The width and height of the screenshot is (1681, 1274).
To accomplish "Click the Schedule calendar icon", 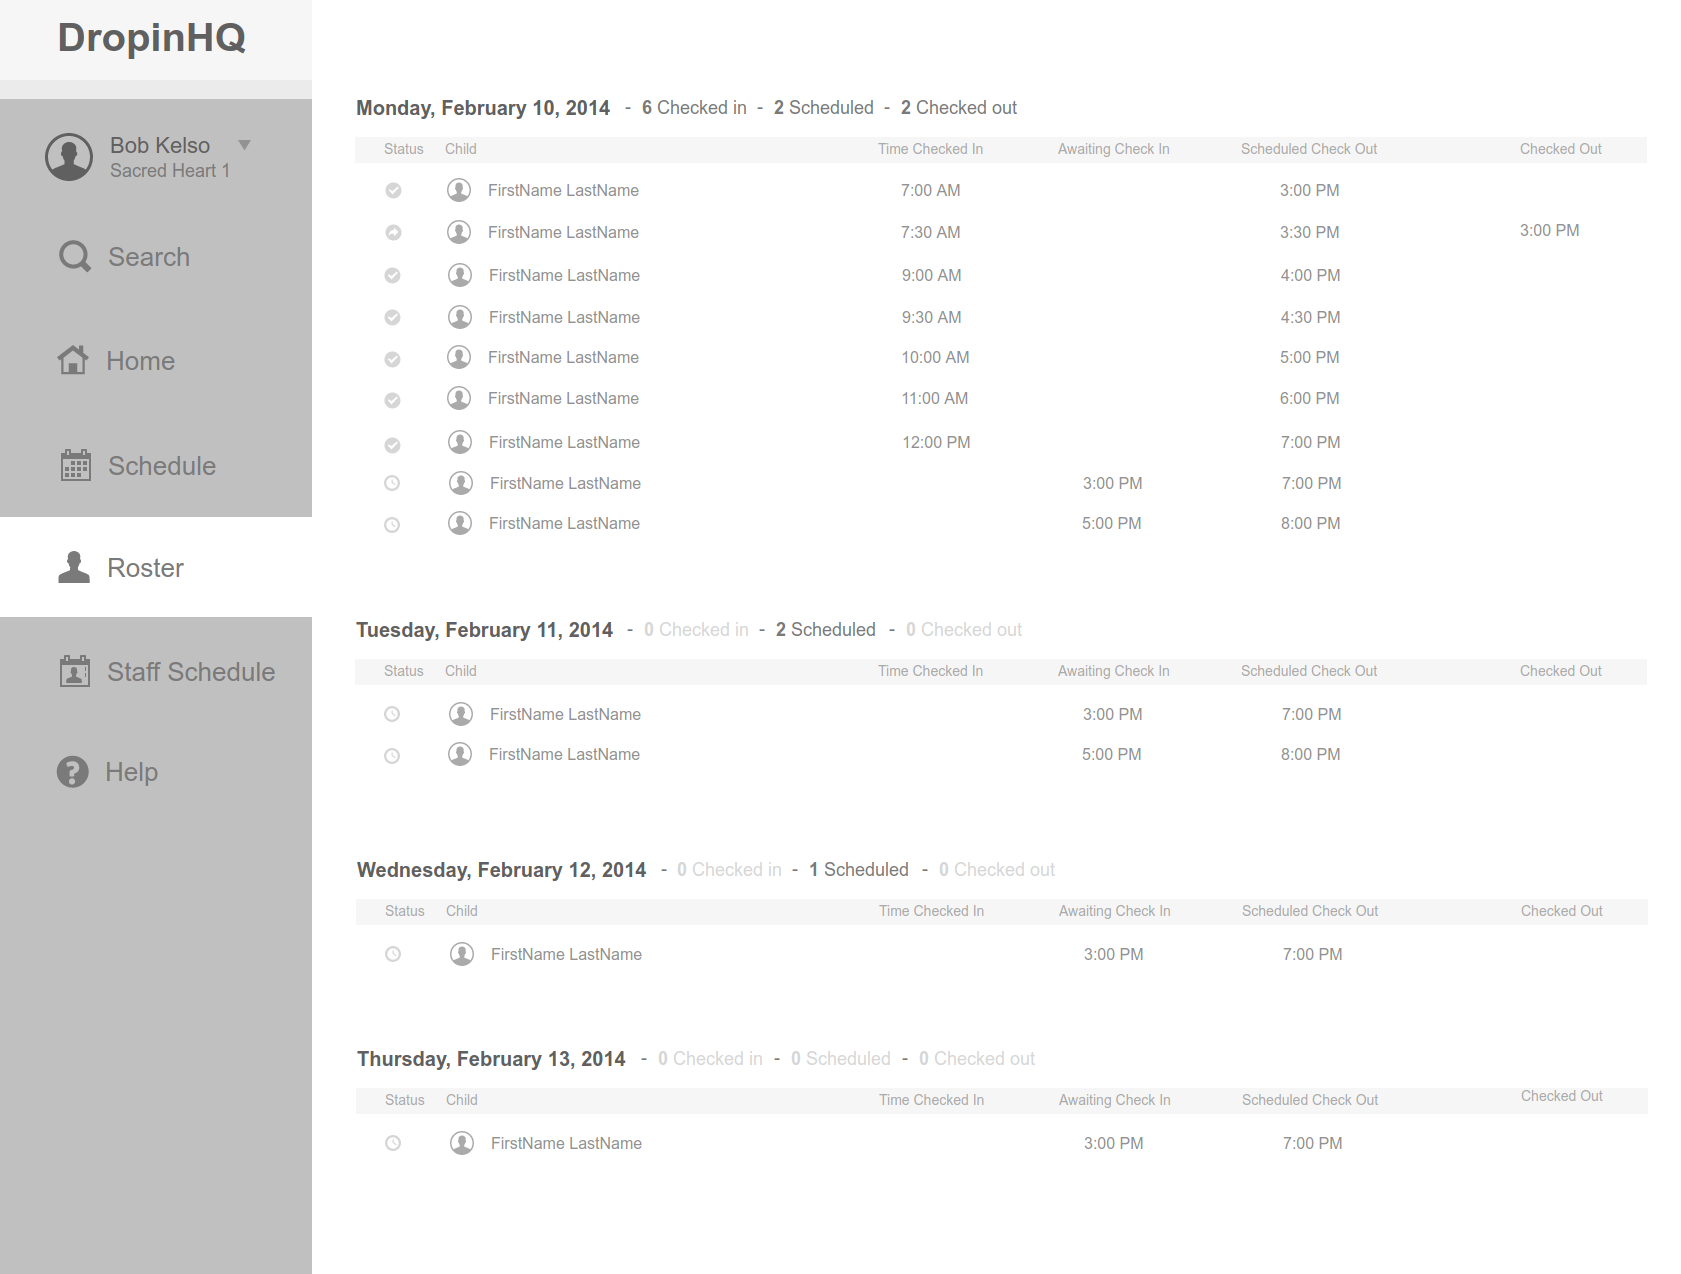I will pos(76,465).
